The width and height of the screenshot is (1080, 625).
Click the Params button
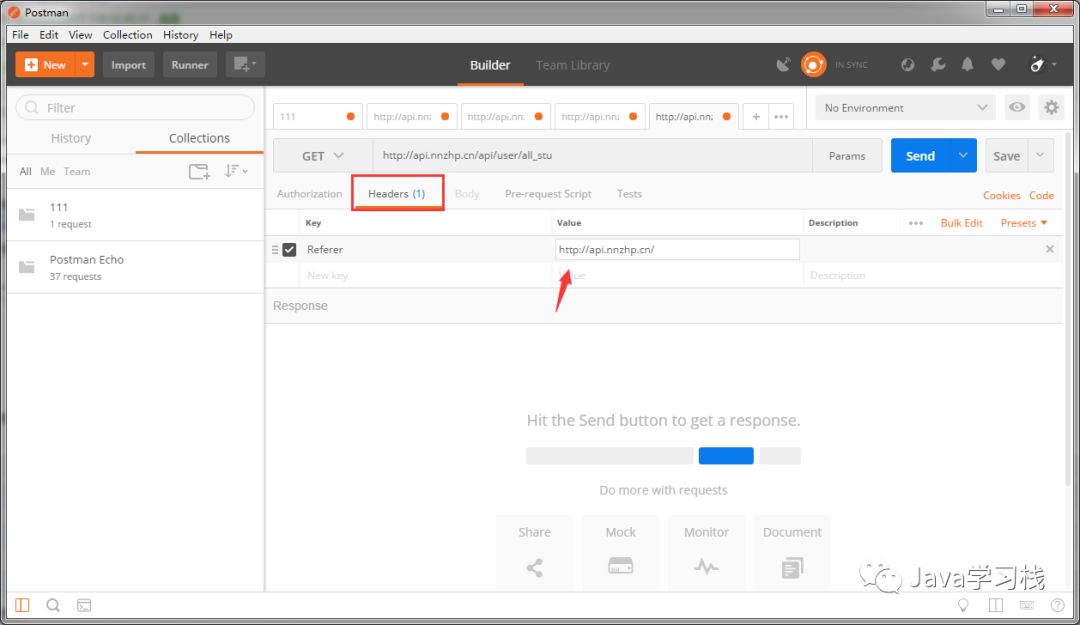click(x=847, y=156)
